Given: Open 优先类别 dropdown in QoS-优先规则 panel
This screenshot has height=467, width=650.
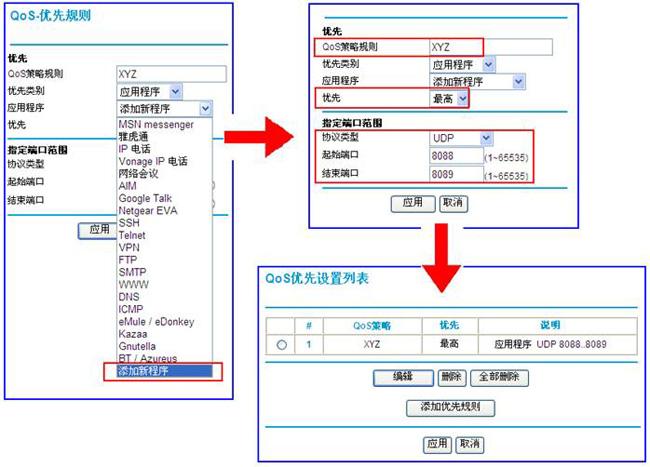Looking at the screenshot, I should [149, 92].
